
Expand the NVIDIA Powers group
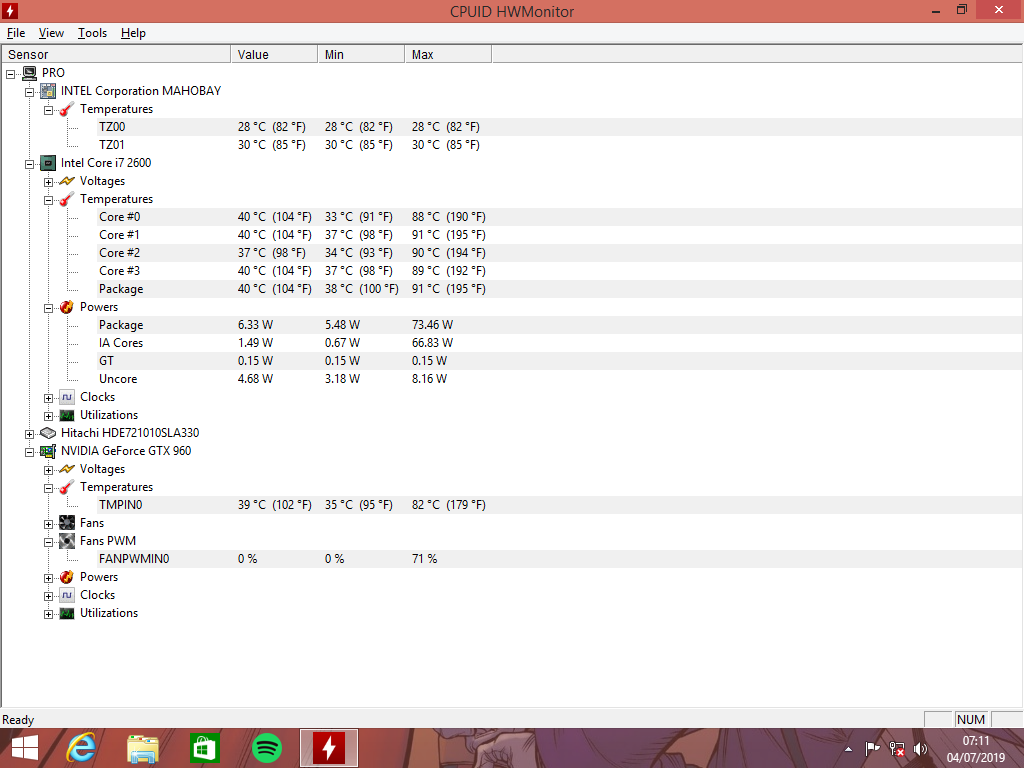[48, 578]
